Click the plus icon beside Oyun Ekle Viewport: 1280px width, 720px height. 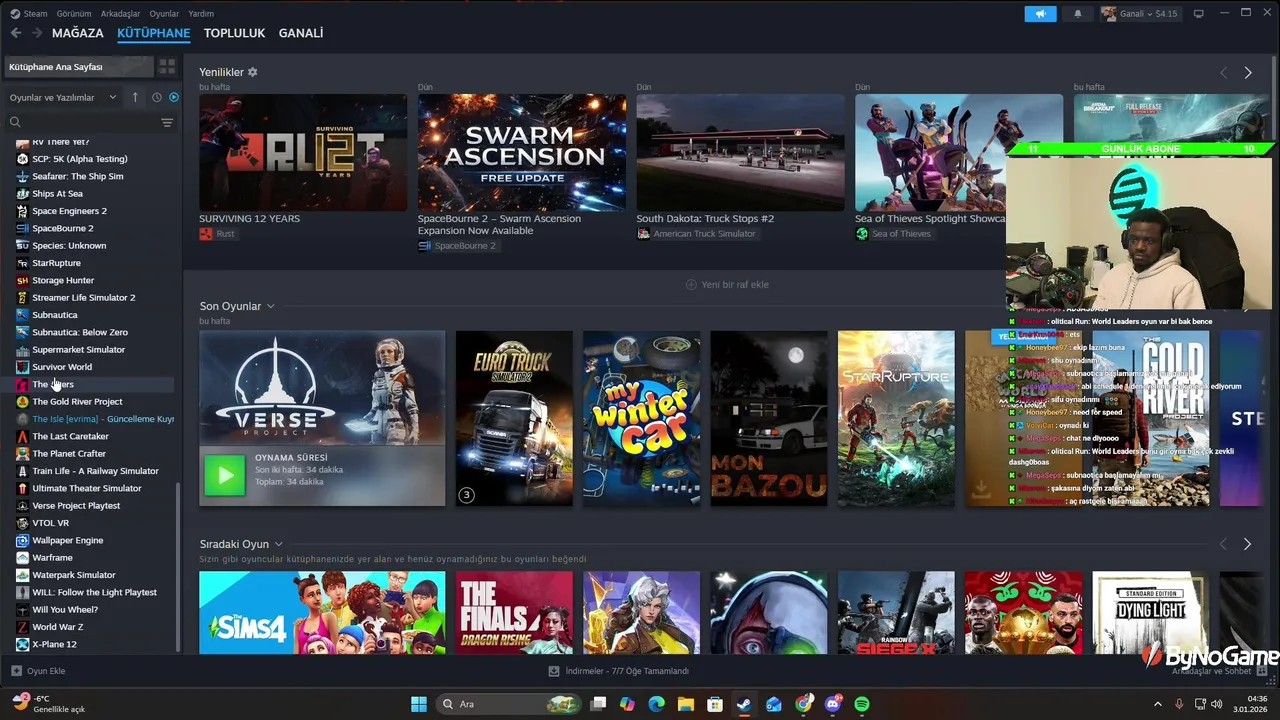(16, 671)
